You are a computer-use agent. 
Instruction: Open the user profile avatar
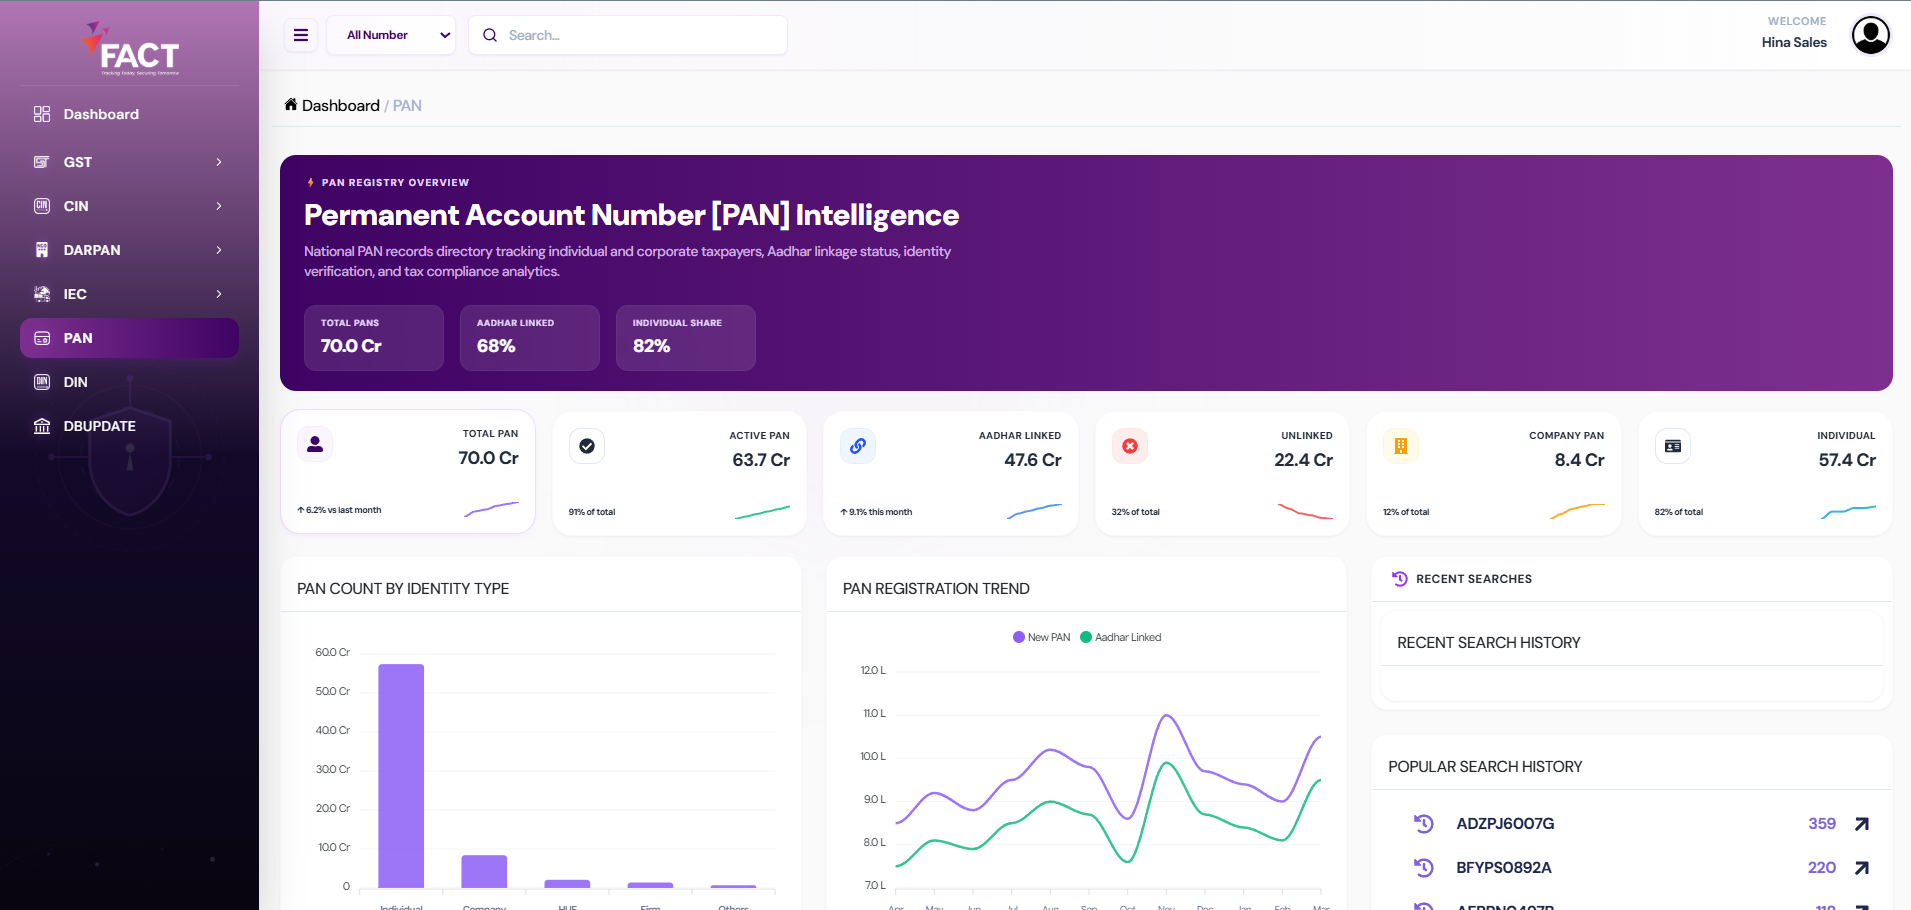click(1870, 35)
